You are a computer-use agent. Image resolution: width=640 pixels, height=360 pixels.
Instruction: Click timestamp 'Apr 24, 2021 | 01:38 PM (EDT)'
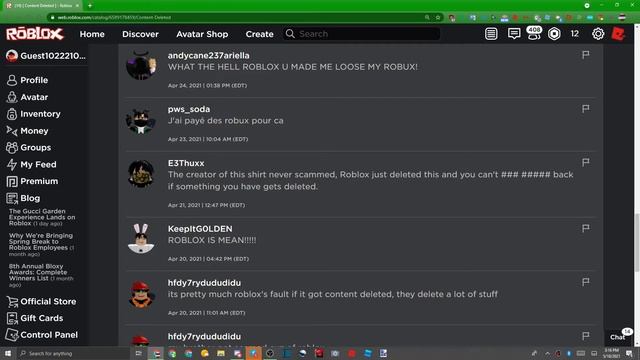coord(207,86)
